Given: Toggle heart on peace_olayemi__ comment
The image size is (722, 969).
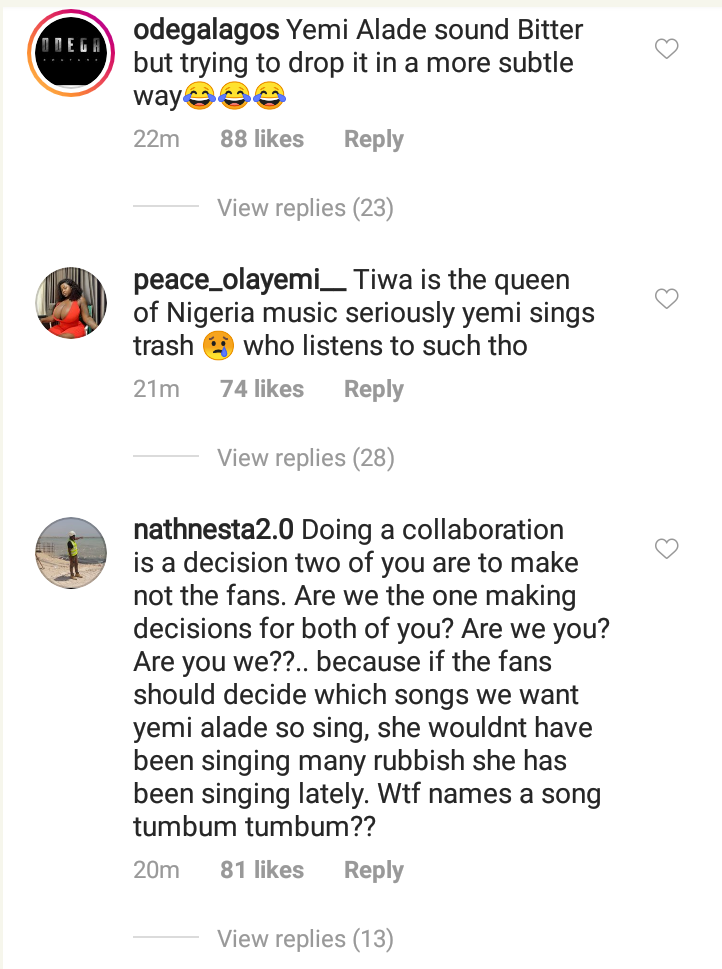Looking at the screenshot, I should click(x=666, y=298).
